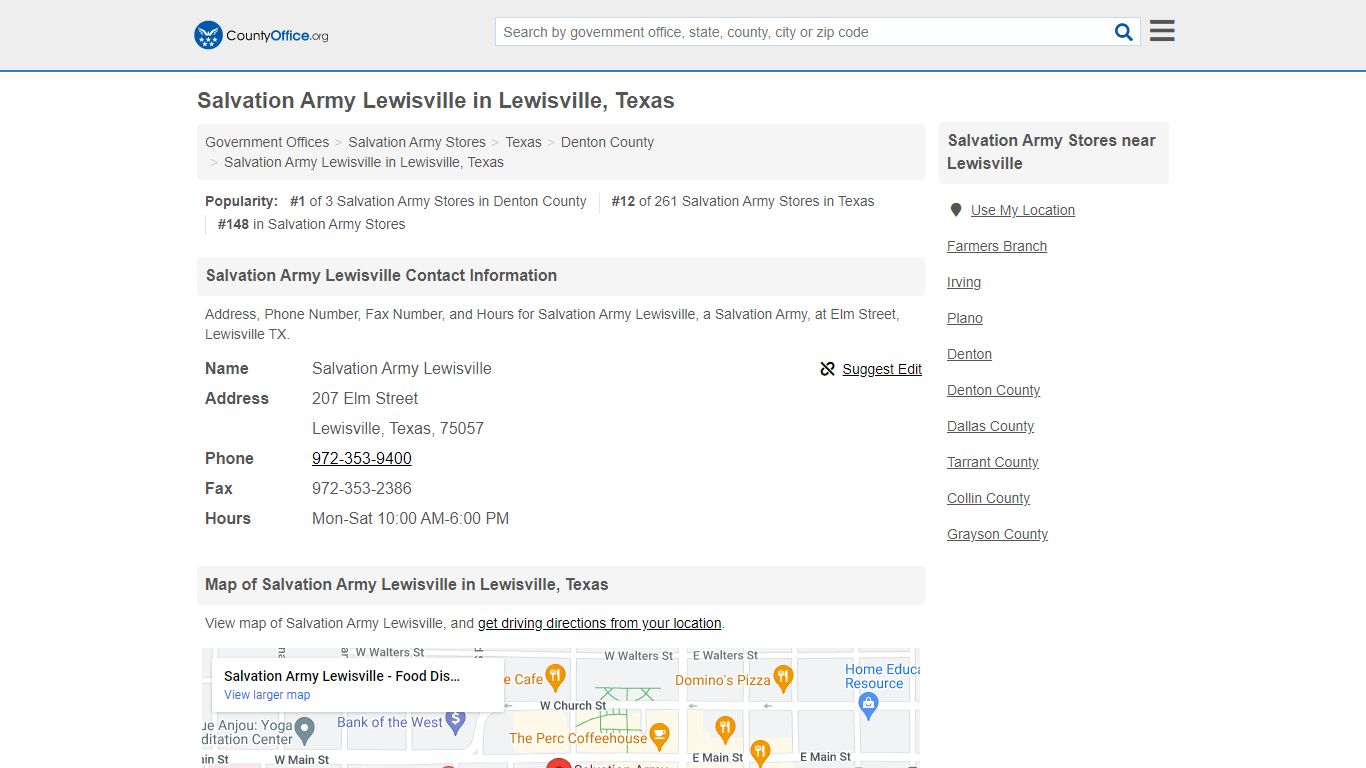Call phone number 972-353-9400

pos(362,458)
